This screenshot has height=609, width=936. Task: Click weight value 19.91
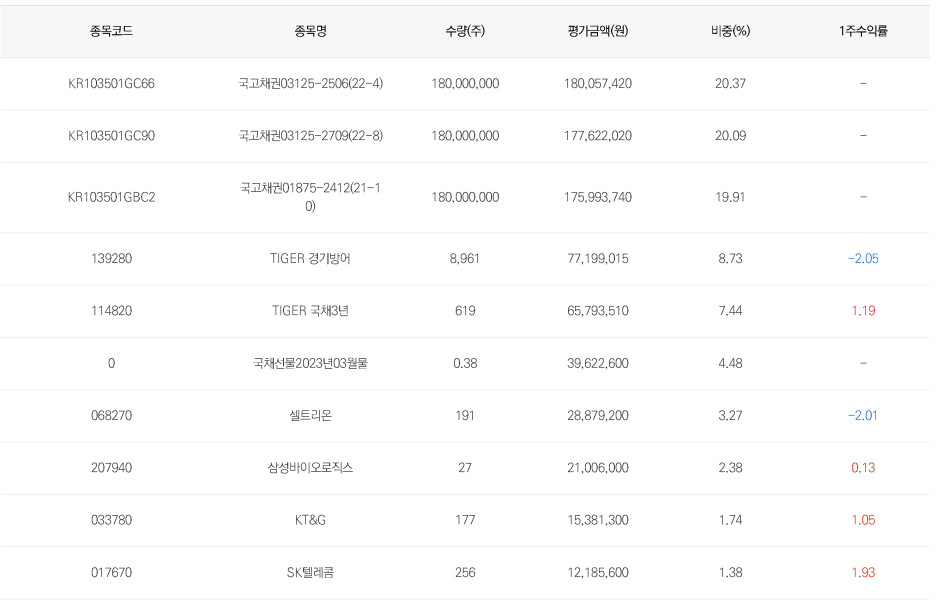730,198
